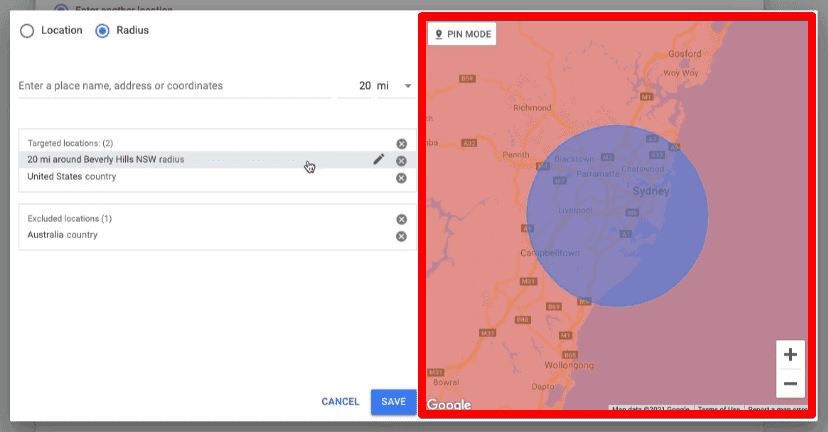Clear all targeted locations
This screenshot has width=828, height=432.
click(x=401, y=144)
